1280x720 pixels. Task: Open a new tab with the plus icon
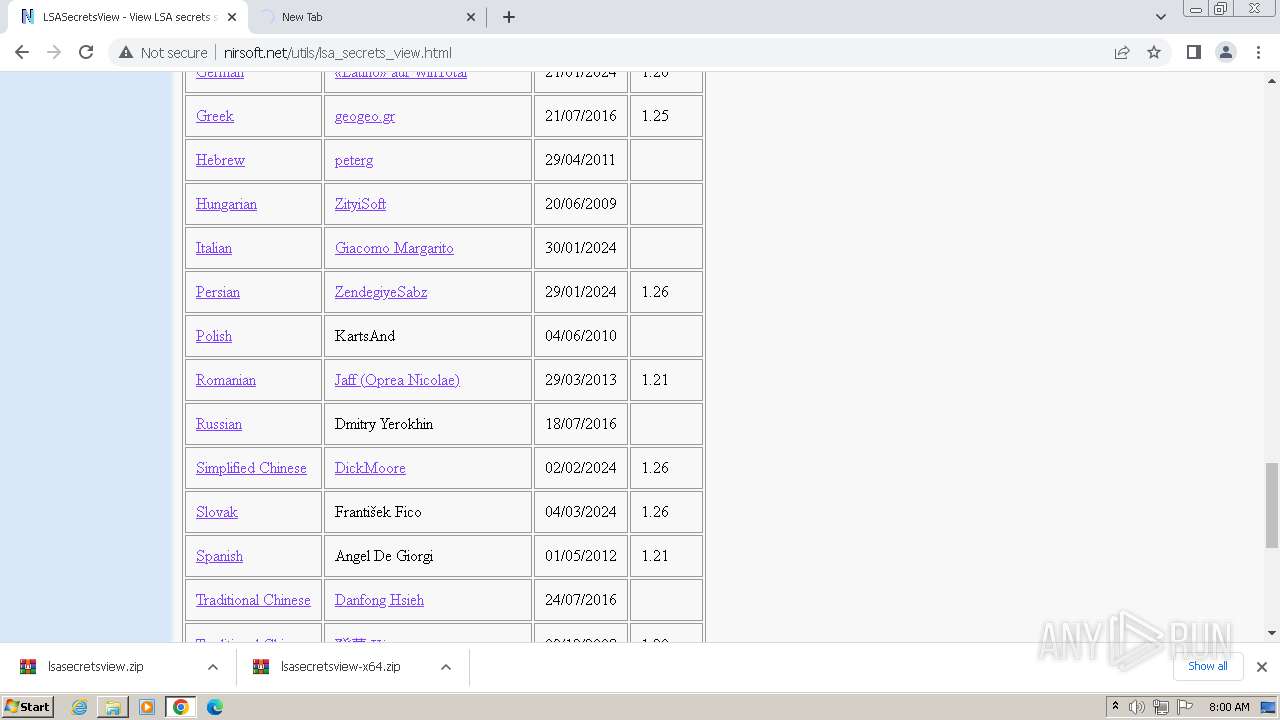click(509, 17)
